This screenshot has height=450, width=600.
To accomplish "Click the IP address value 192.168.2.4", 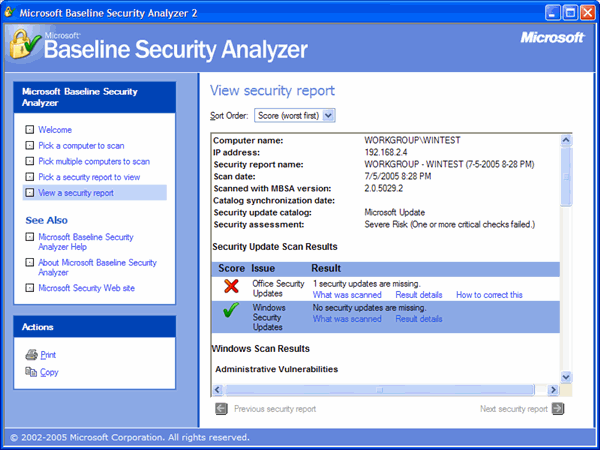I will click(386, 152).
